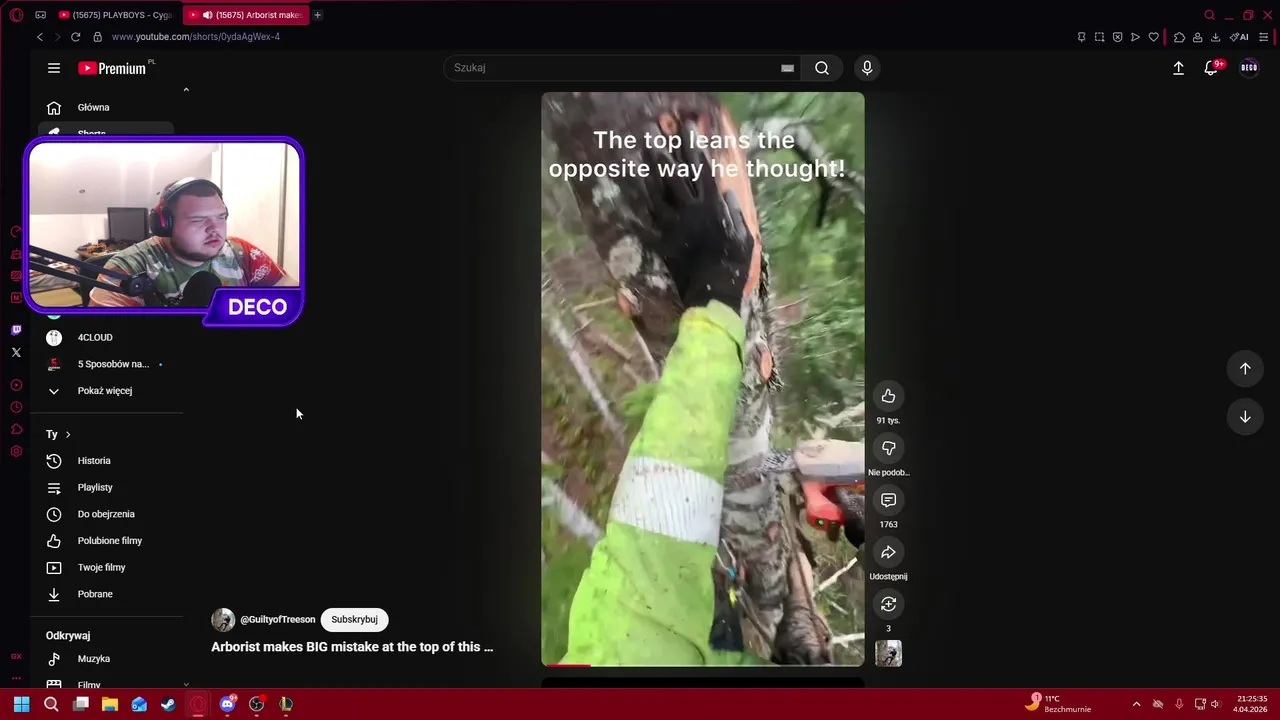Click the Short's title Arborist makes BIG mistake
The image size is (1280, 720).
352,647
